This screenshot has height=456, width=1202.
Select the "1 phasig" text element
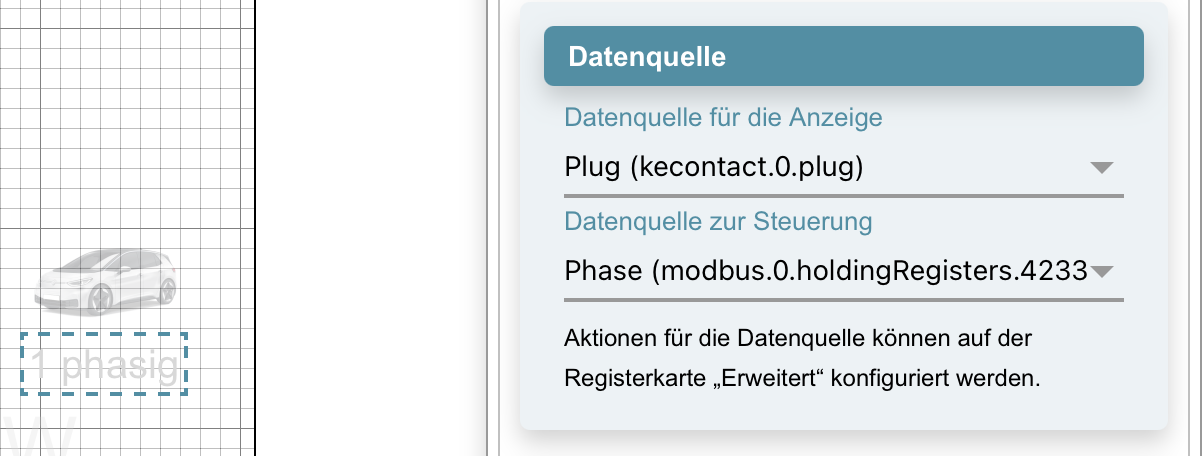[x=104, y=367]
